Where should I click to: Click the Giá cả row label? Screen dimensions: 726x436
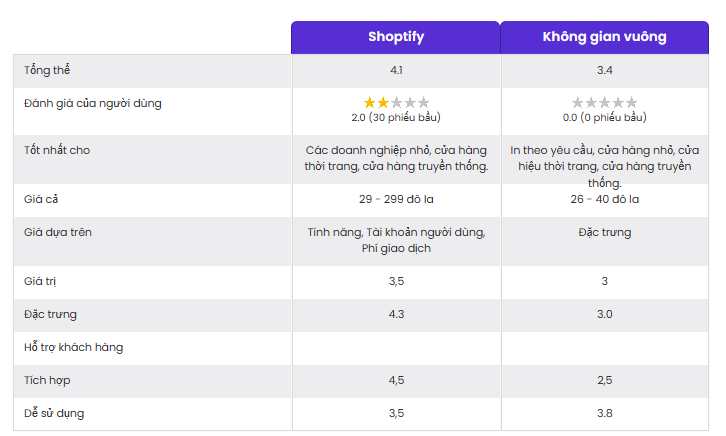pyautogui.click(x=41, y=199)
